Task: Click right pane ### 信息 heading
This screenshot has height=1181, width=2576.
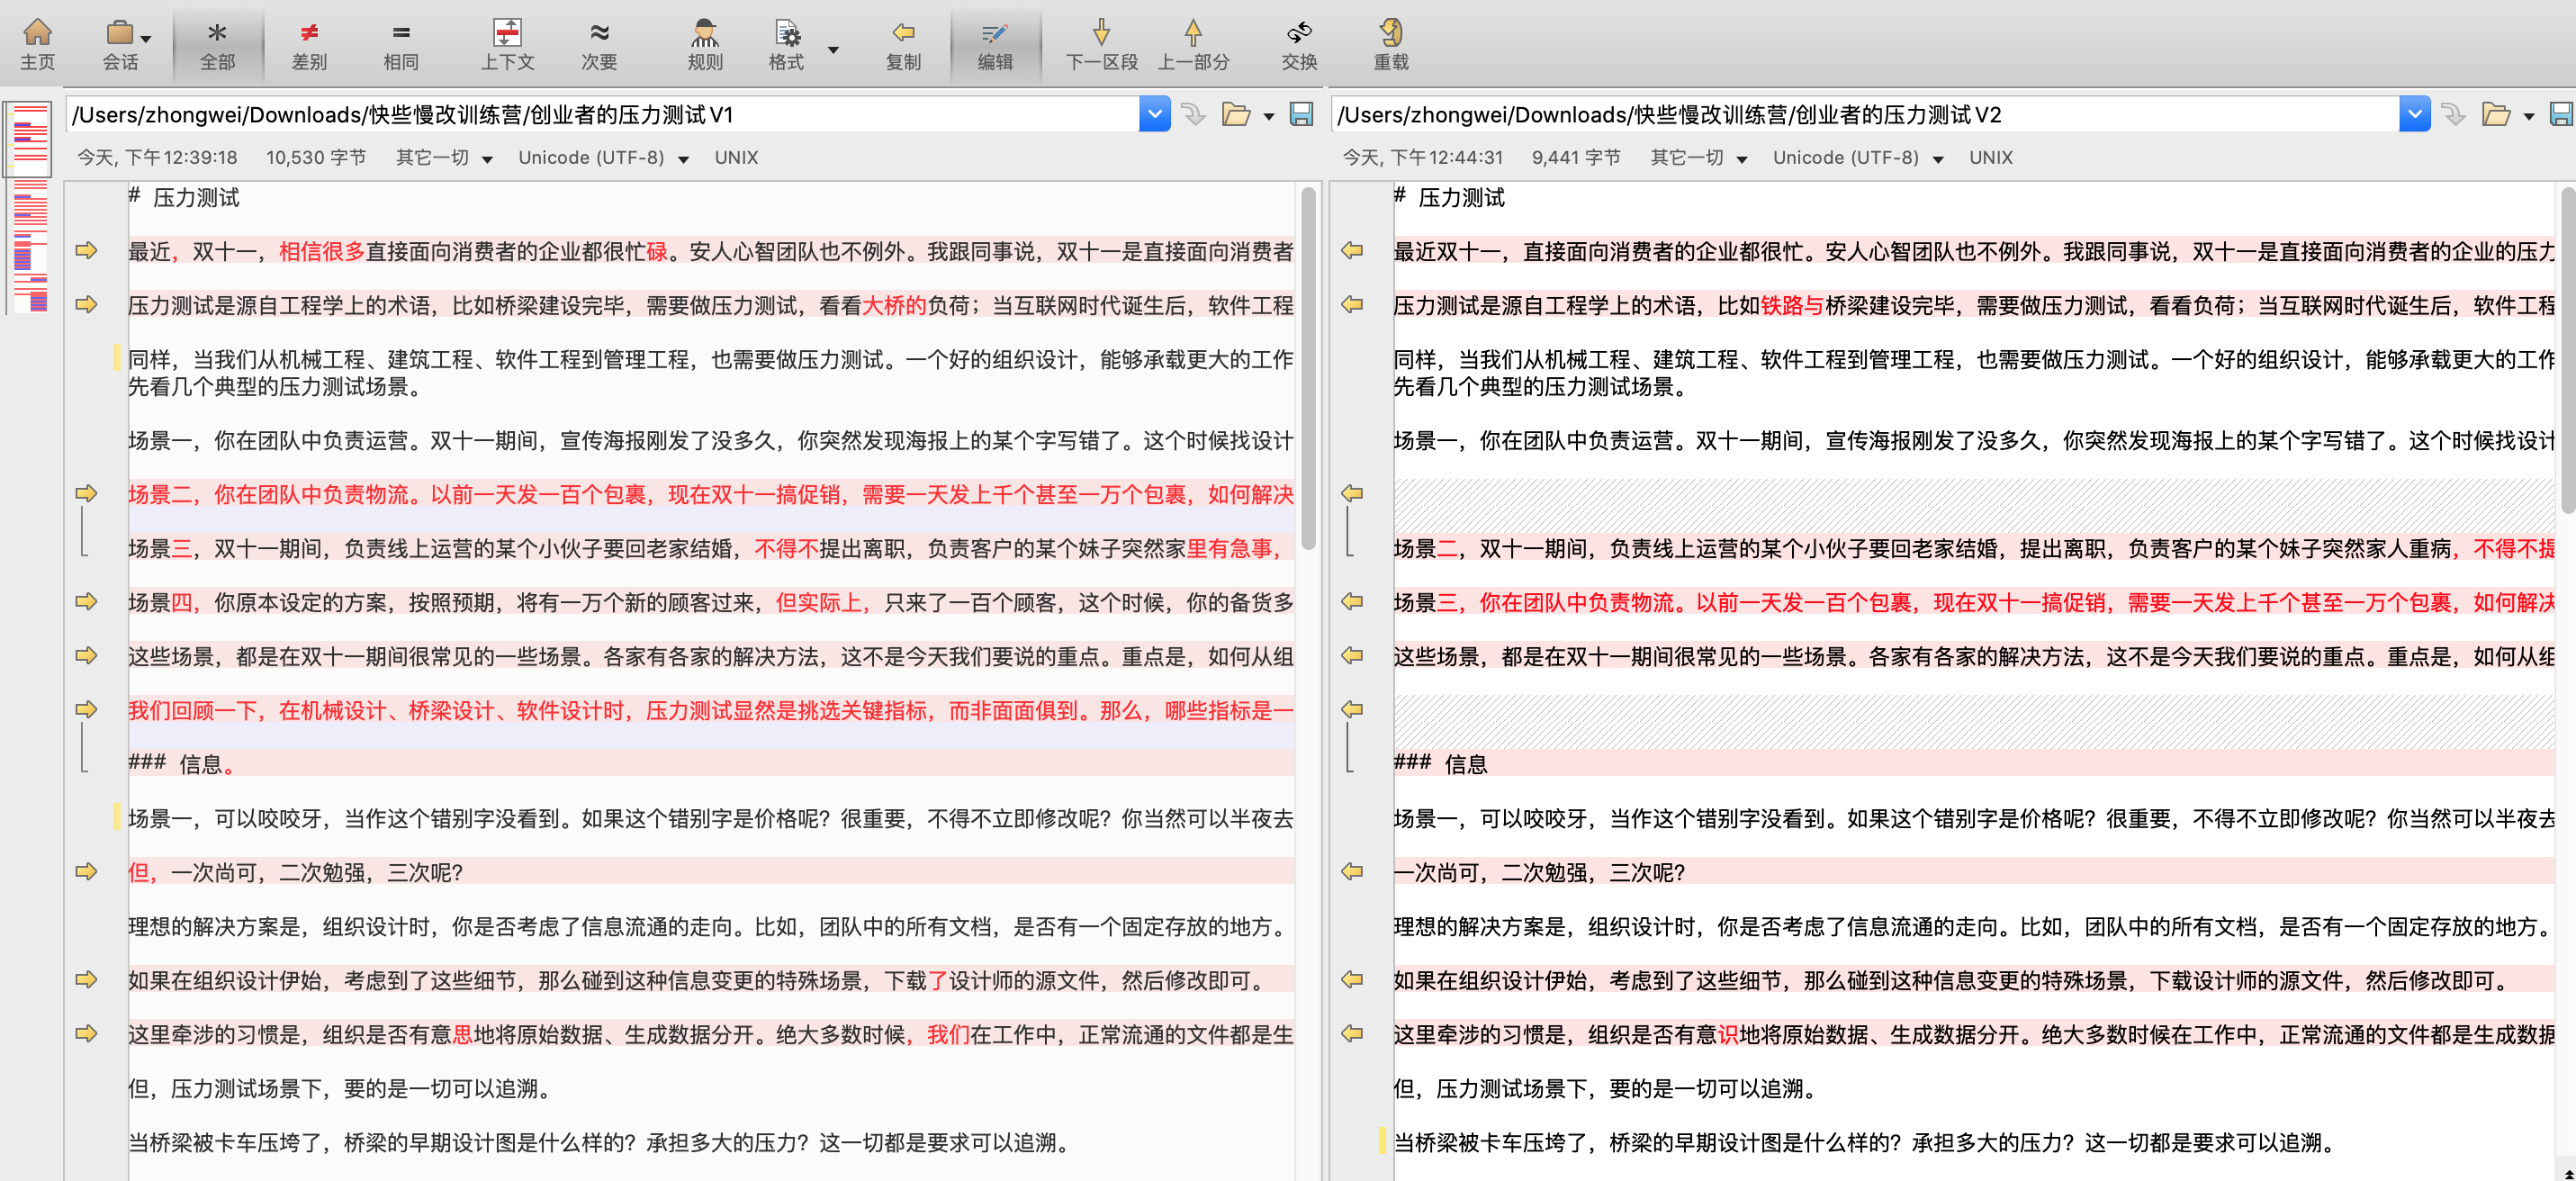Action: (1441, 764)
